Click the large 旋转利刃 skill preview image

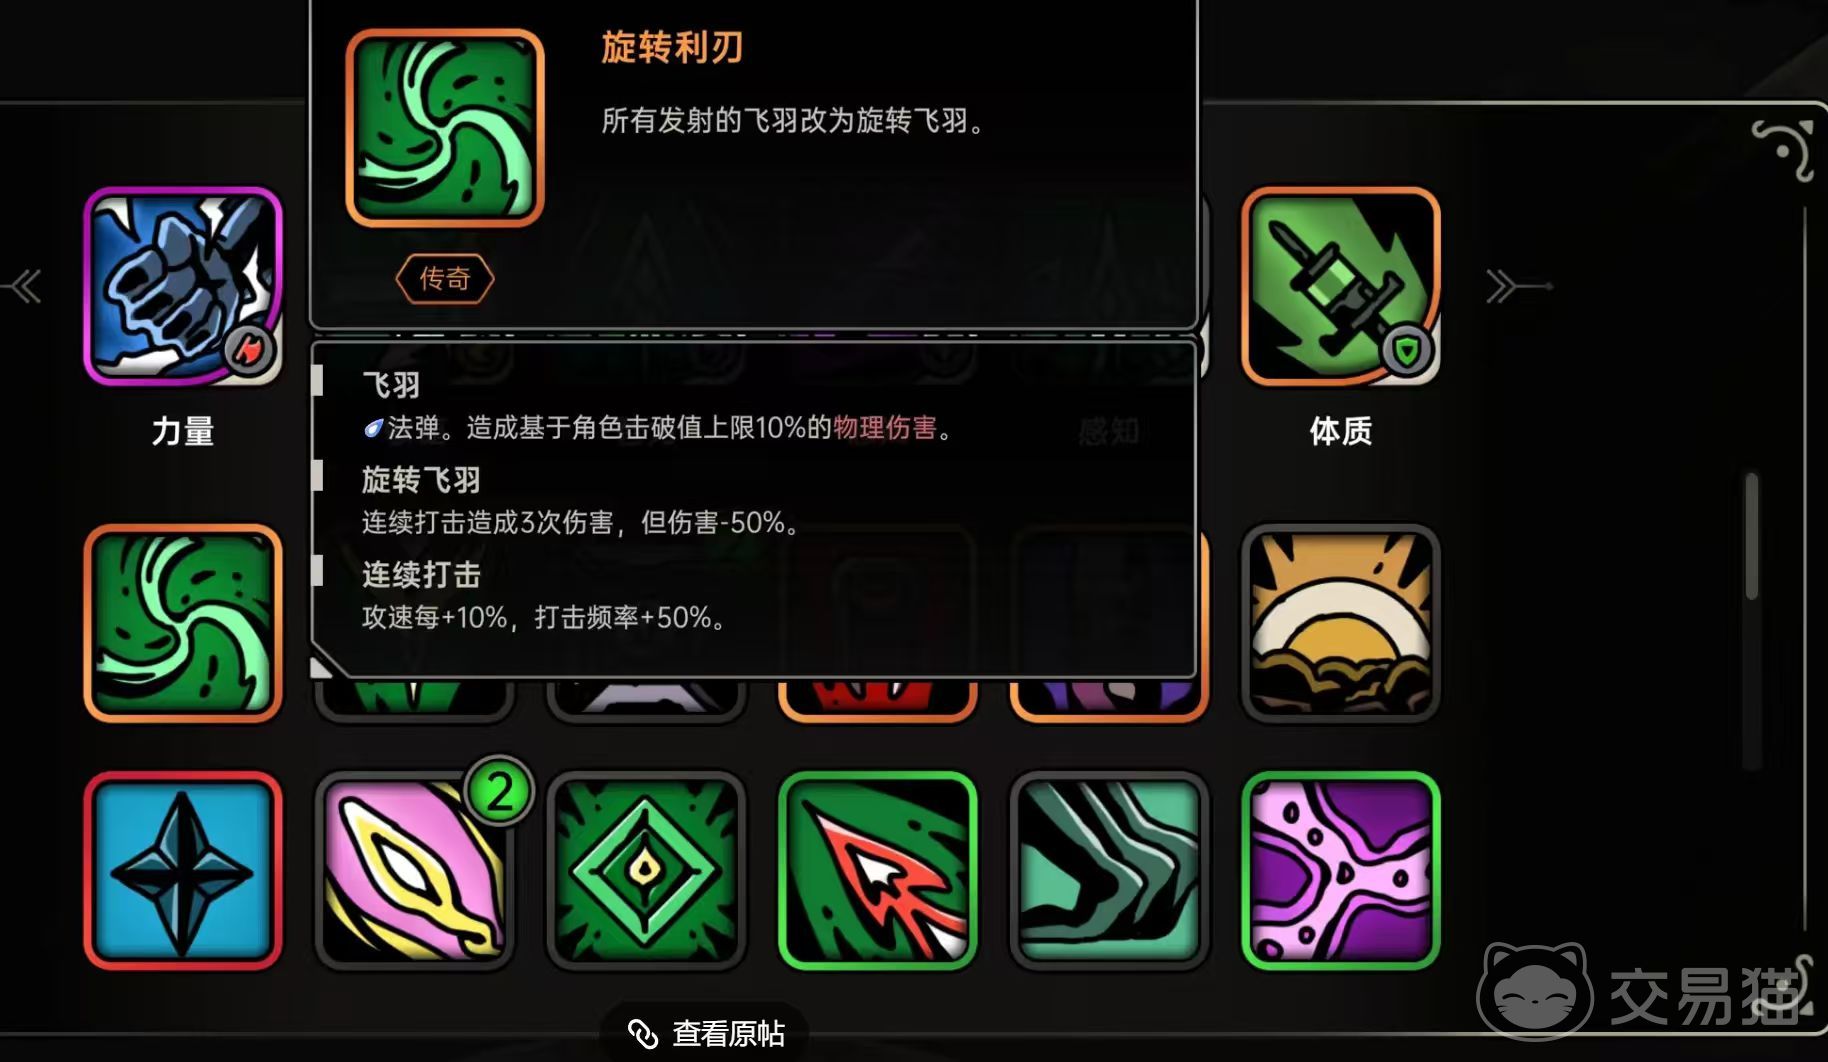(444, 128)
